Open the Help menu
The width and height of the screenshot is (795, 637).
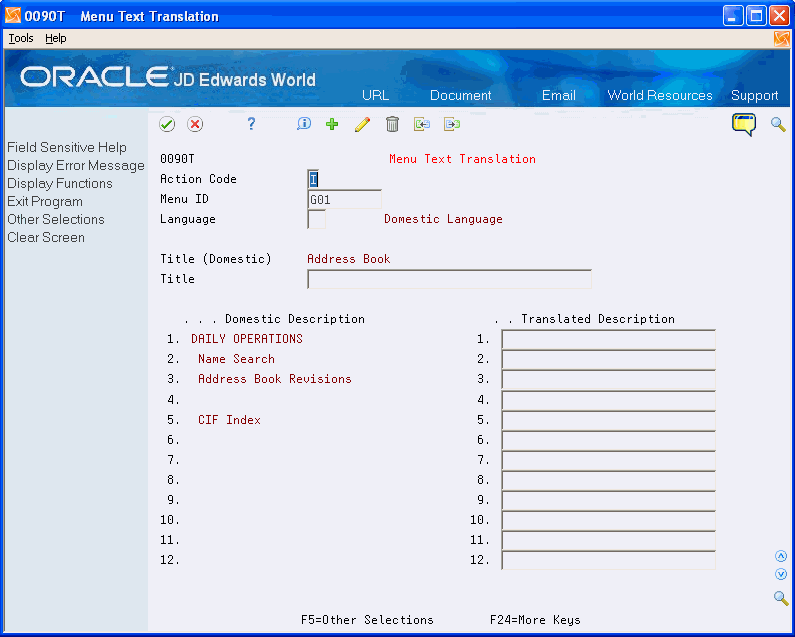56,39
